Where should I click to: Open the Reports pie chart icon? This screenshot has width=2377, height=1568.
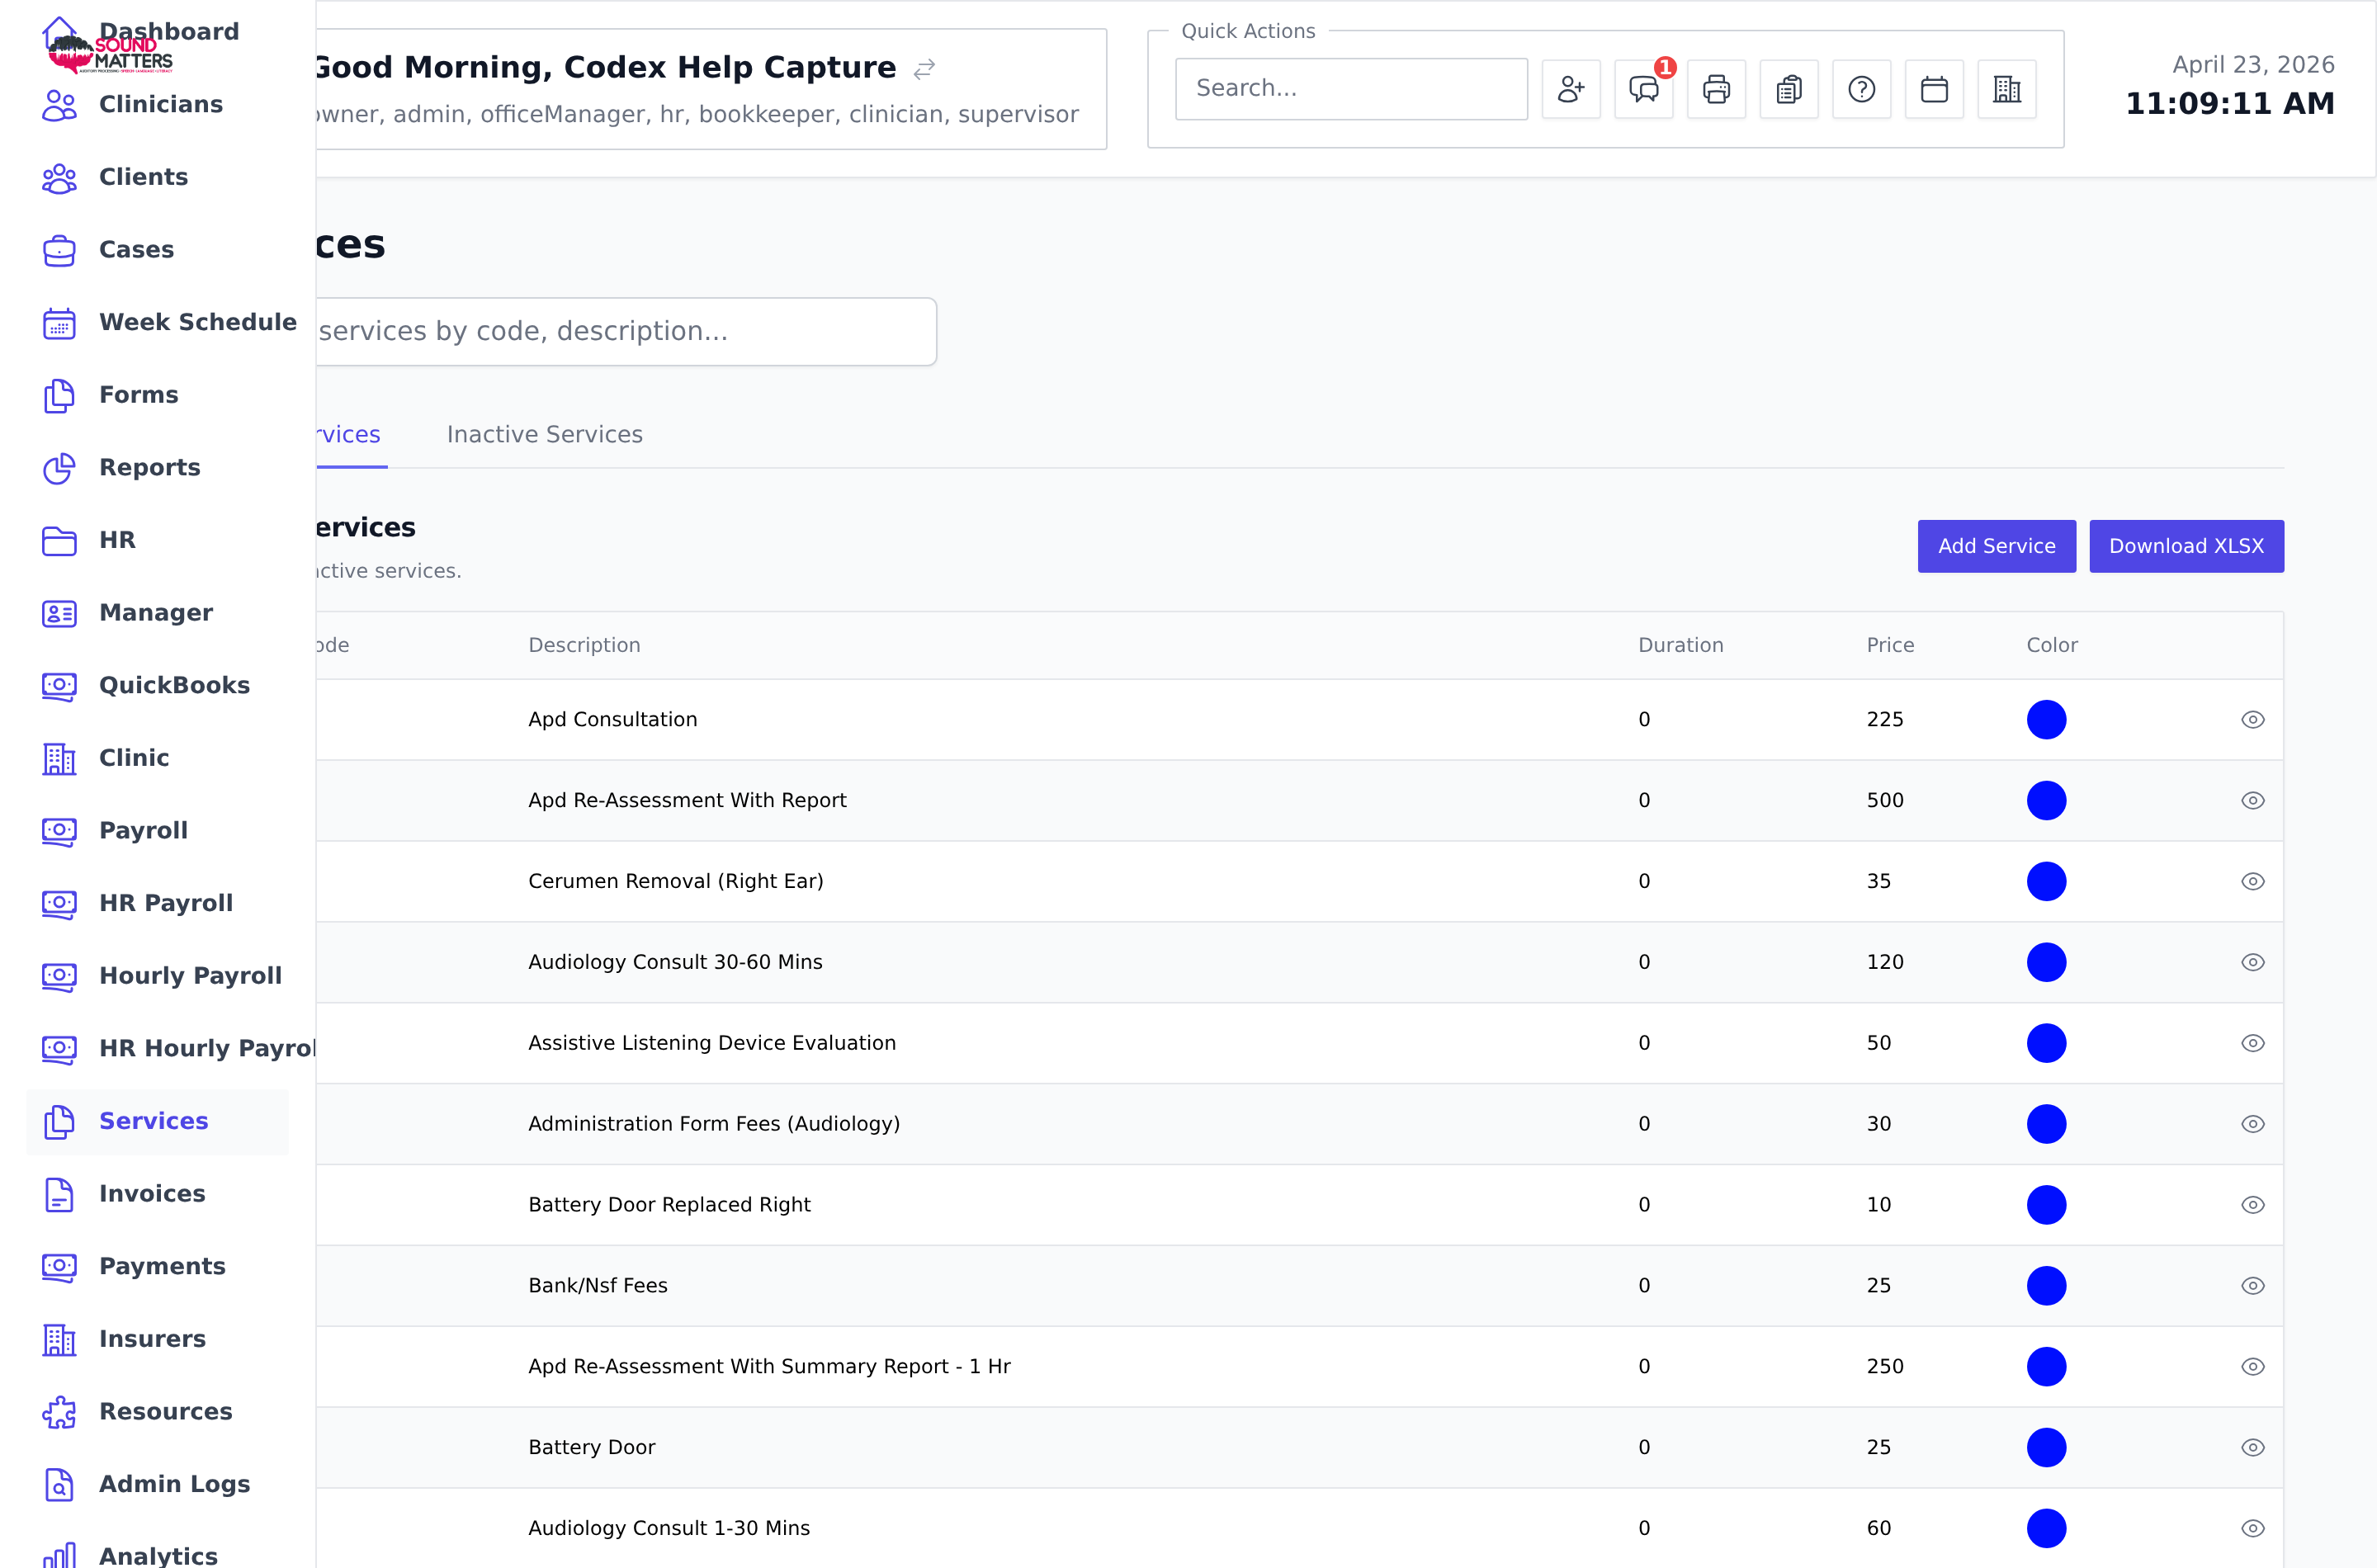click(x=59, y=468)
